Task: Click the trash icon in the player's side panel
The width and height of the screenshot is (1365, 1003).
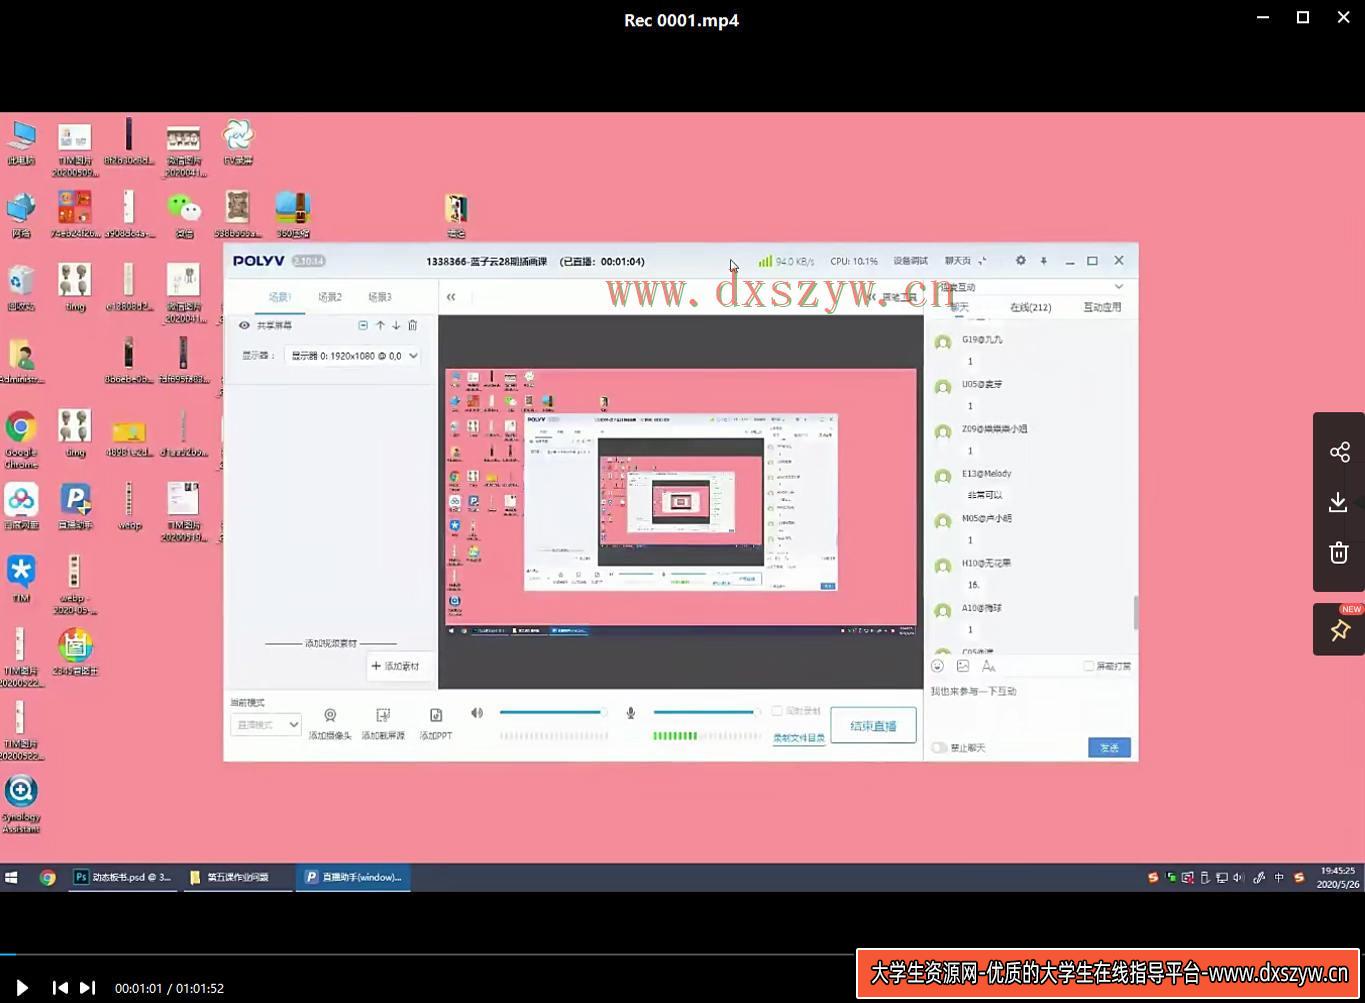Action: click(1339, 552)
